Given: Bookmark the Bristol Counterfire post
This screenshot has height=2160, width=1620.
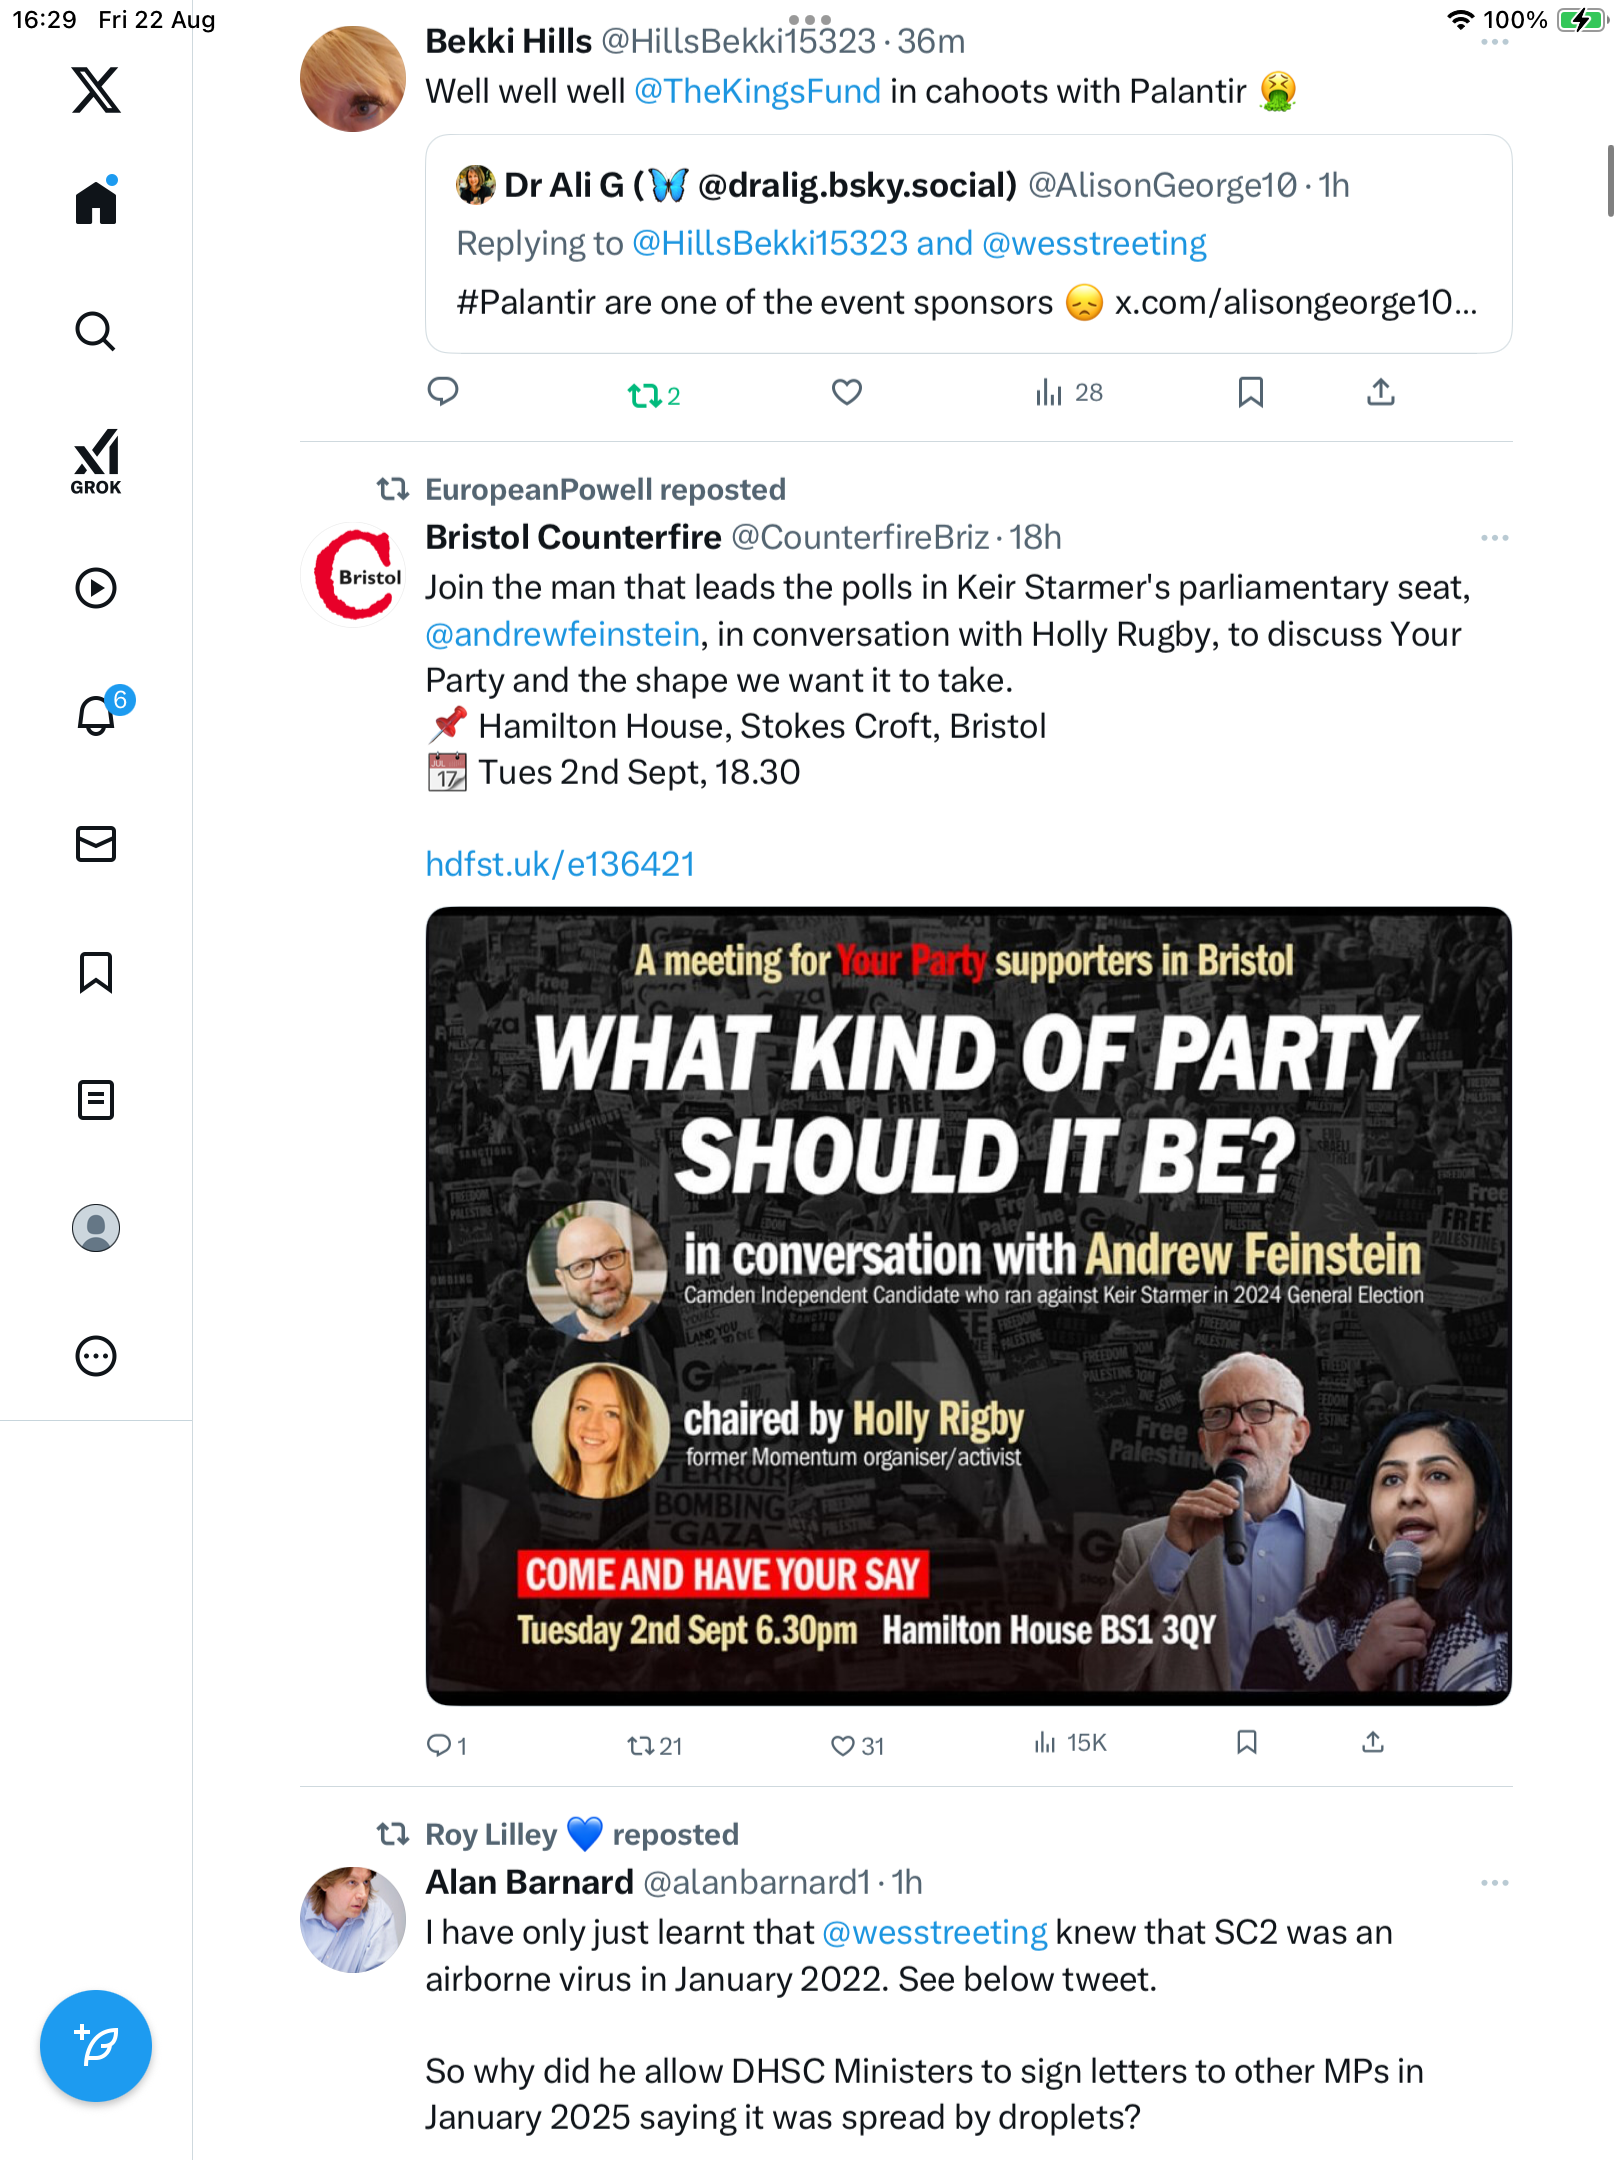Looking at the screenshot, I should point(1247,1743).
